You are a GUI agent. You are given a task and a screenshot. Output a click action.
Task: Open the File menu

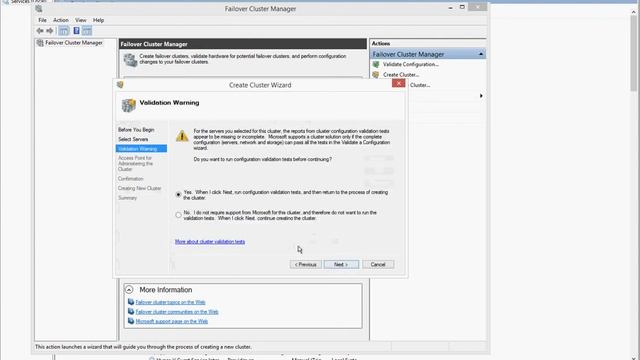(42, 20)
